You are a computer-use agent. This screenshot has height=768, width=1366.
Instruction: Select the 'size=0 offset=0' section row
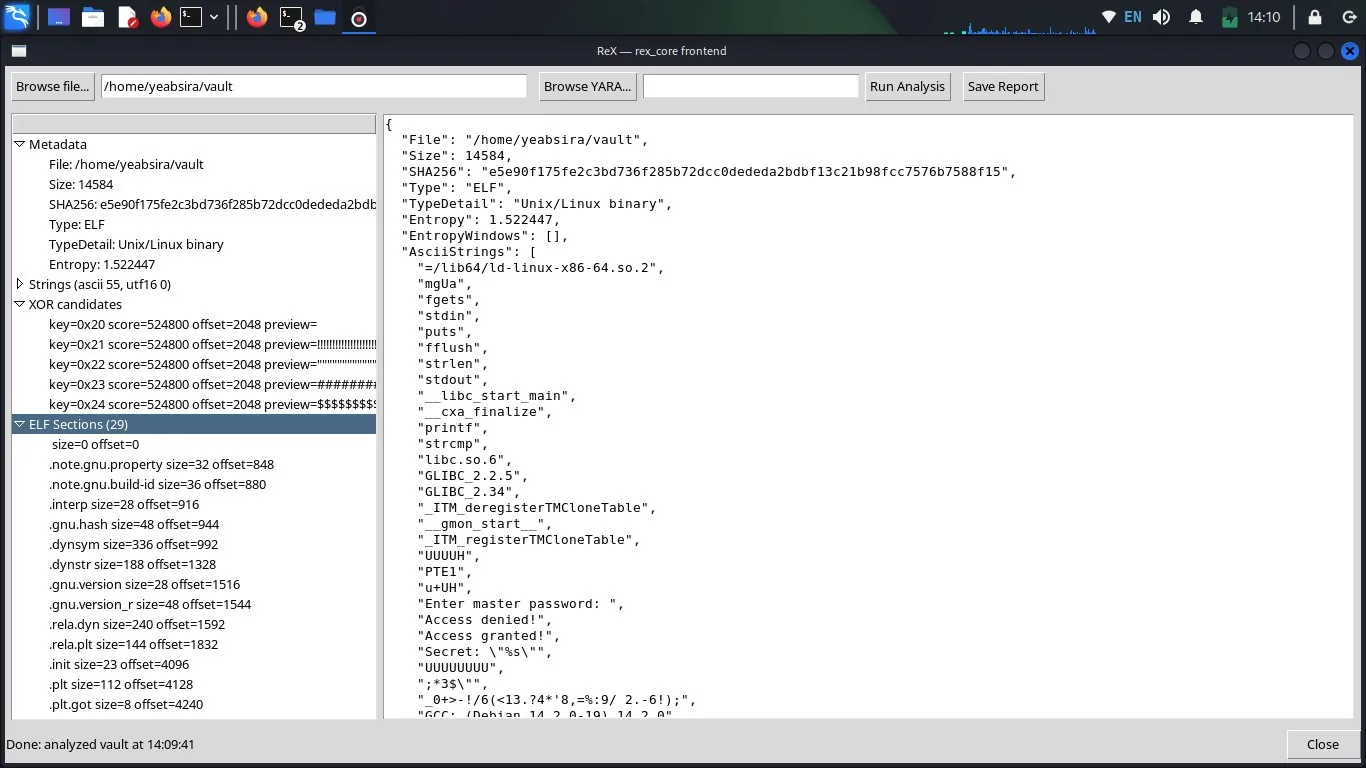[x=194, y=444]
